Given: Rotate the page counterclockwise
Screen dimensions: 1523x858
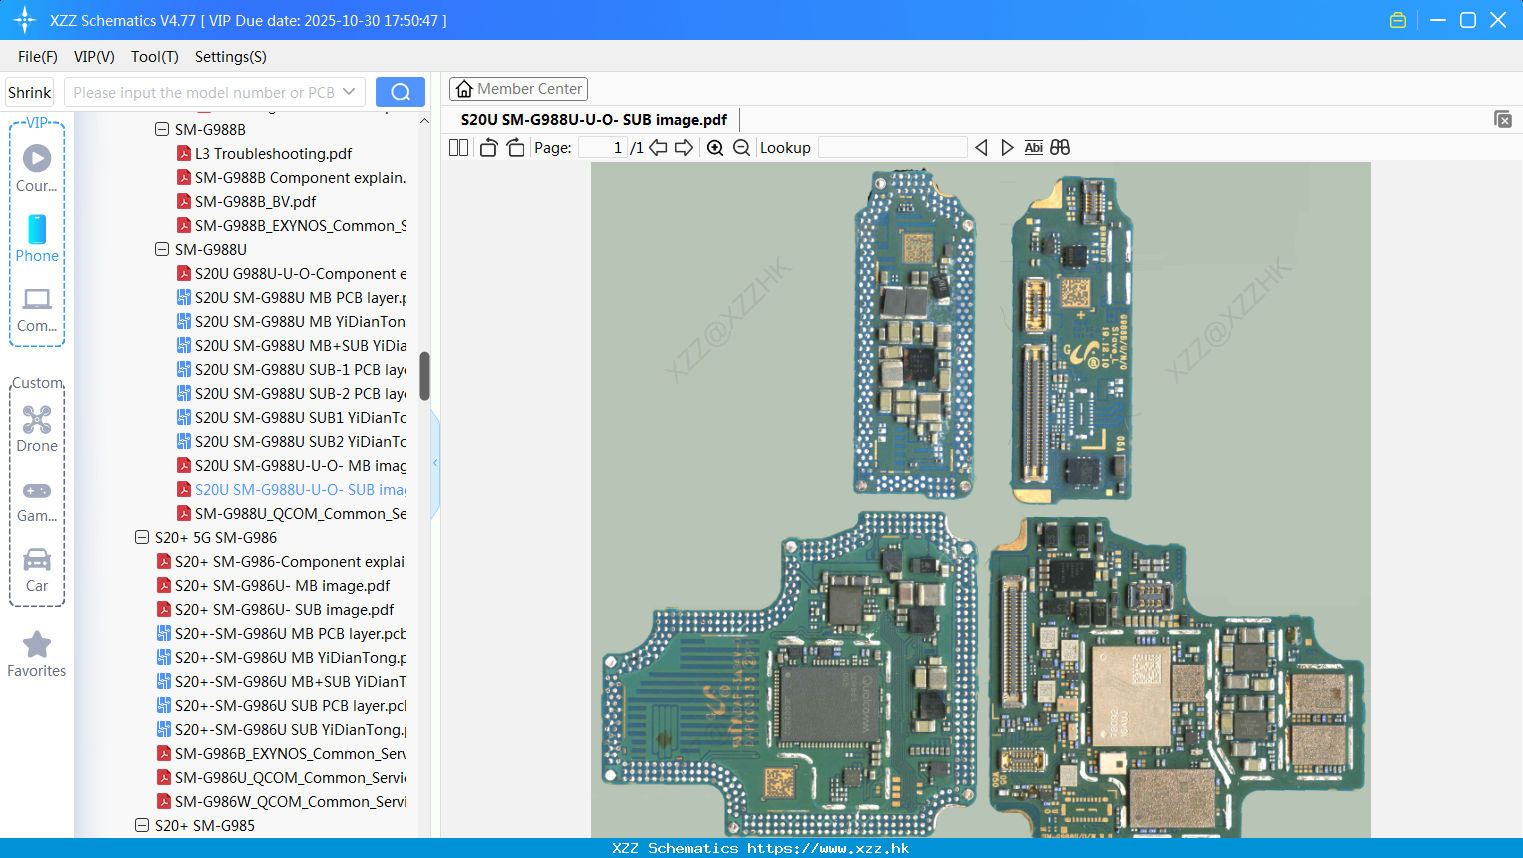Looking at the screenshot, I should point(488,148).
